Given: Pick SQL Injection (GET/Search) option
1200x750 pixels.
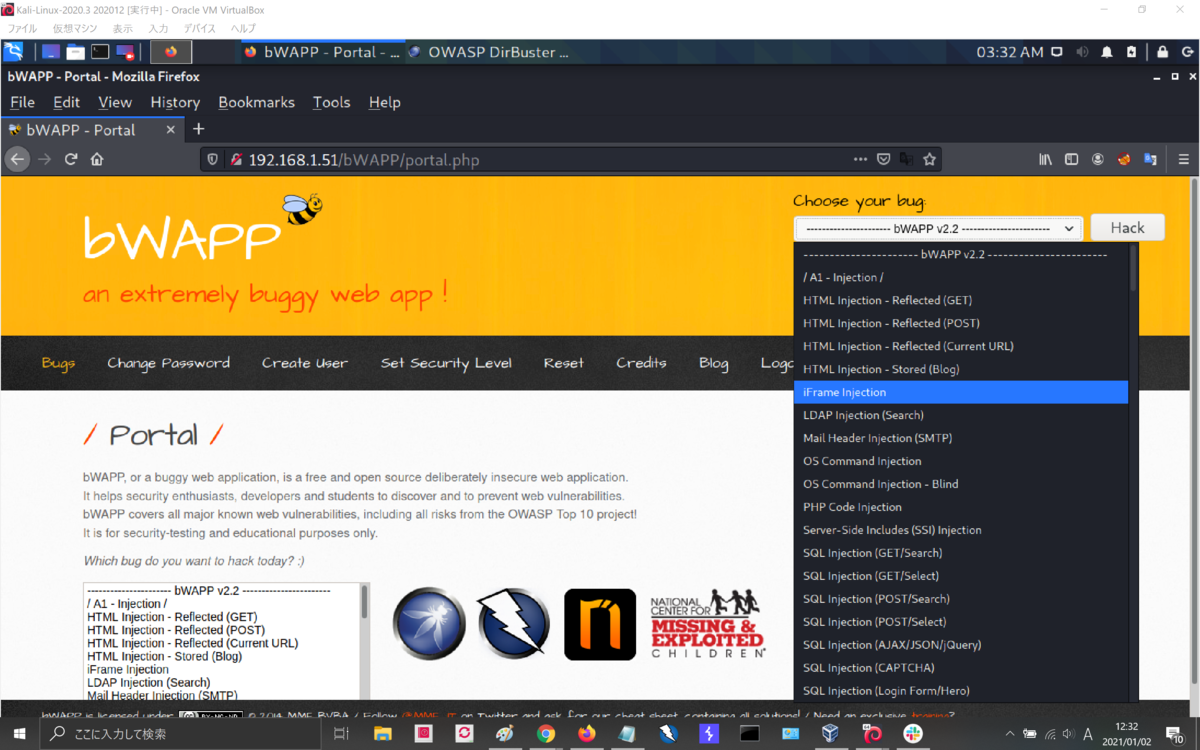Looking at the screenshot, I should [961, 553].
